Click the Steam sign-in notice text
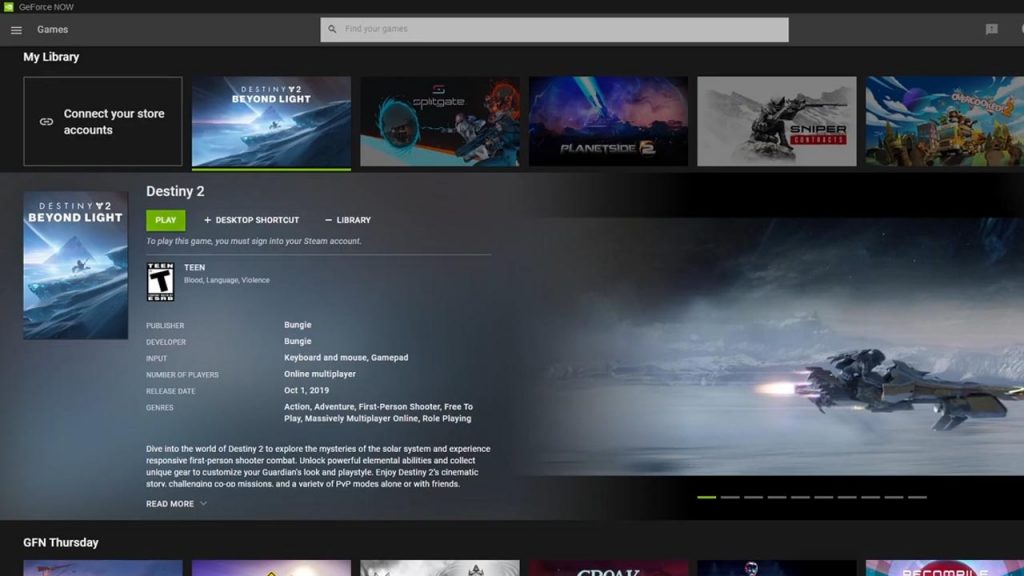Screen dimensions: 1024x576 click(253, 241)
